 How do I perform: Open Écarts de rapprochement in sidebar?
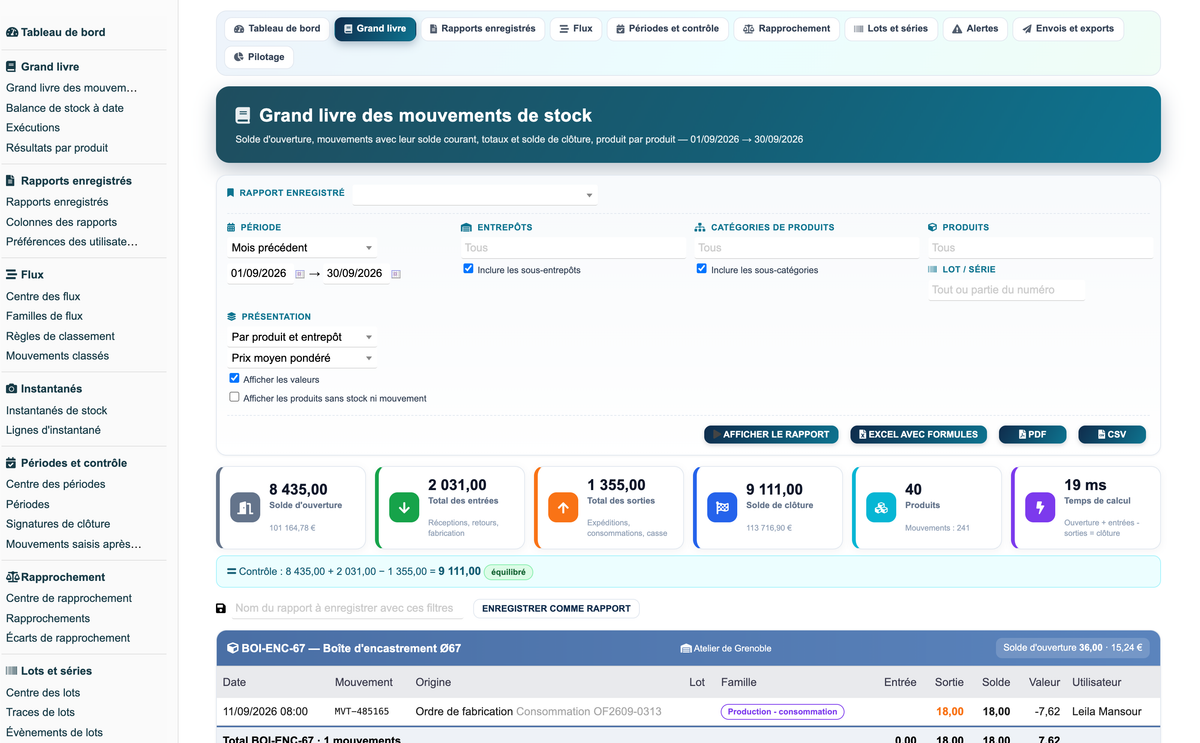point(68,638)
